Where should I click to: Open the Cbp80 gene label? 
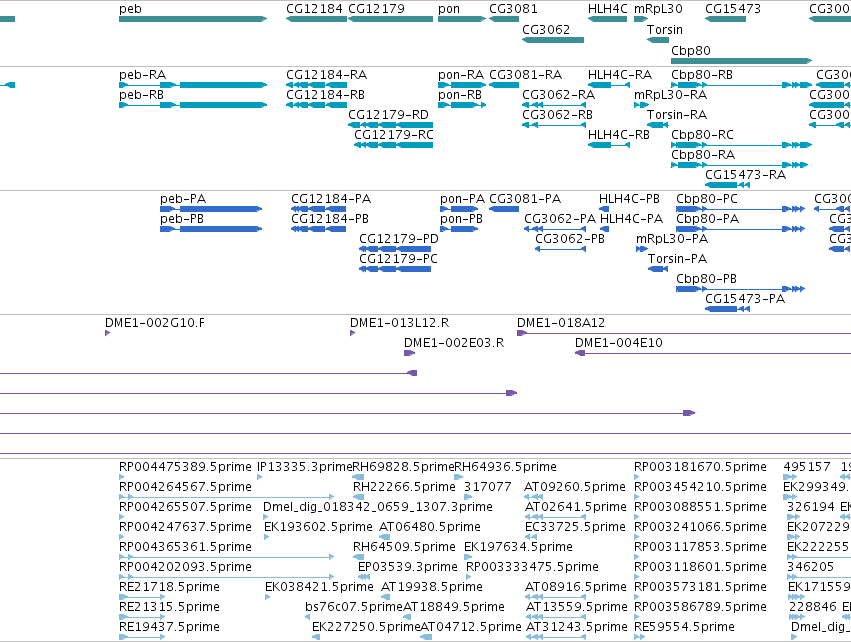[691, 50]
